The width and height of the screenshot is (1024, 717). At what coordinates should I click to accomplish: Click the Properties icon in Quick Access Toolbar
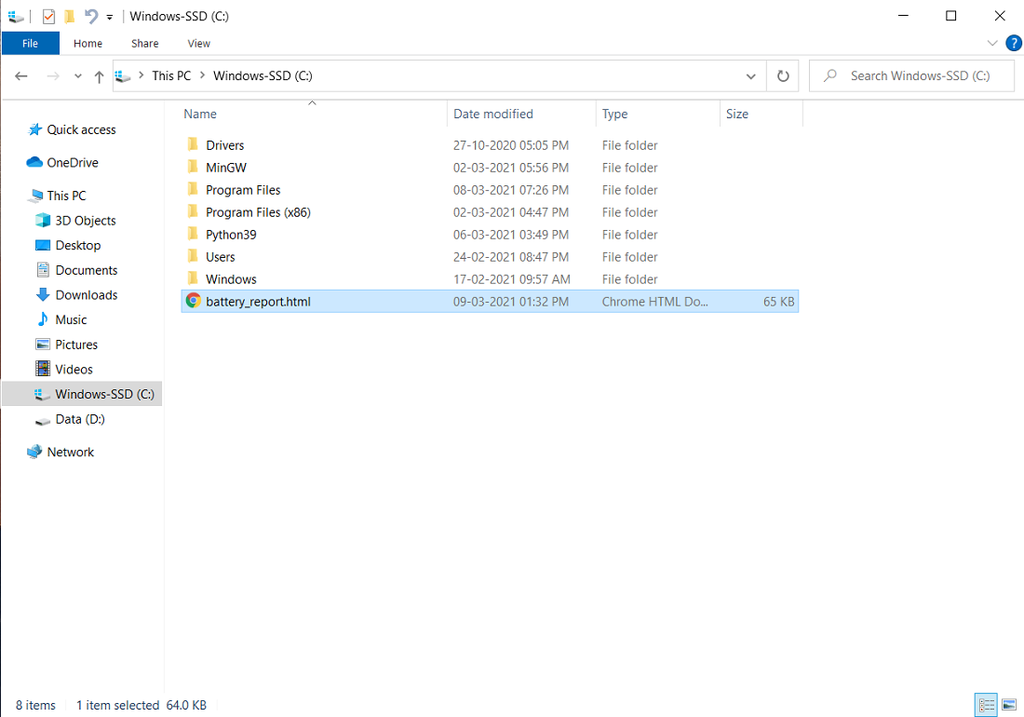47,15
